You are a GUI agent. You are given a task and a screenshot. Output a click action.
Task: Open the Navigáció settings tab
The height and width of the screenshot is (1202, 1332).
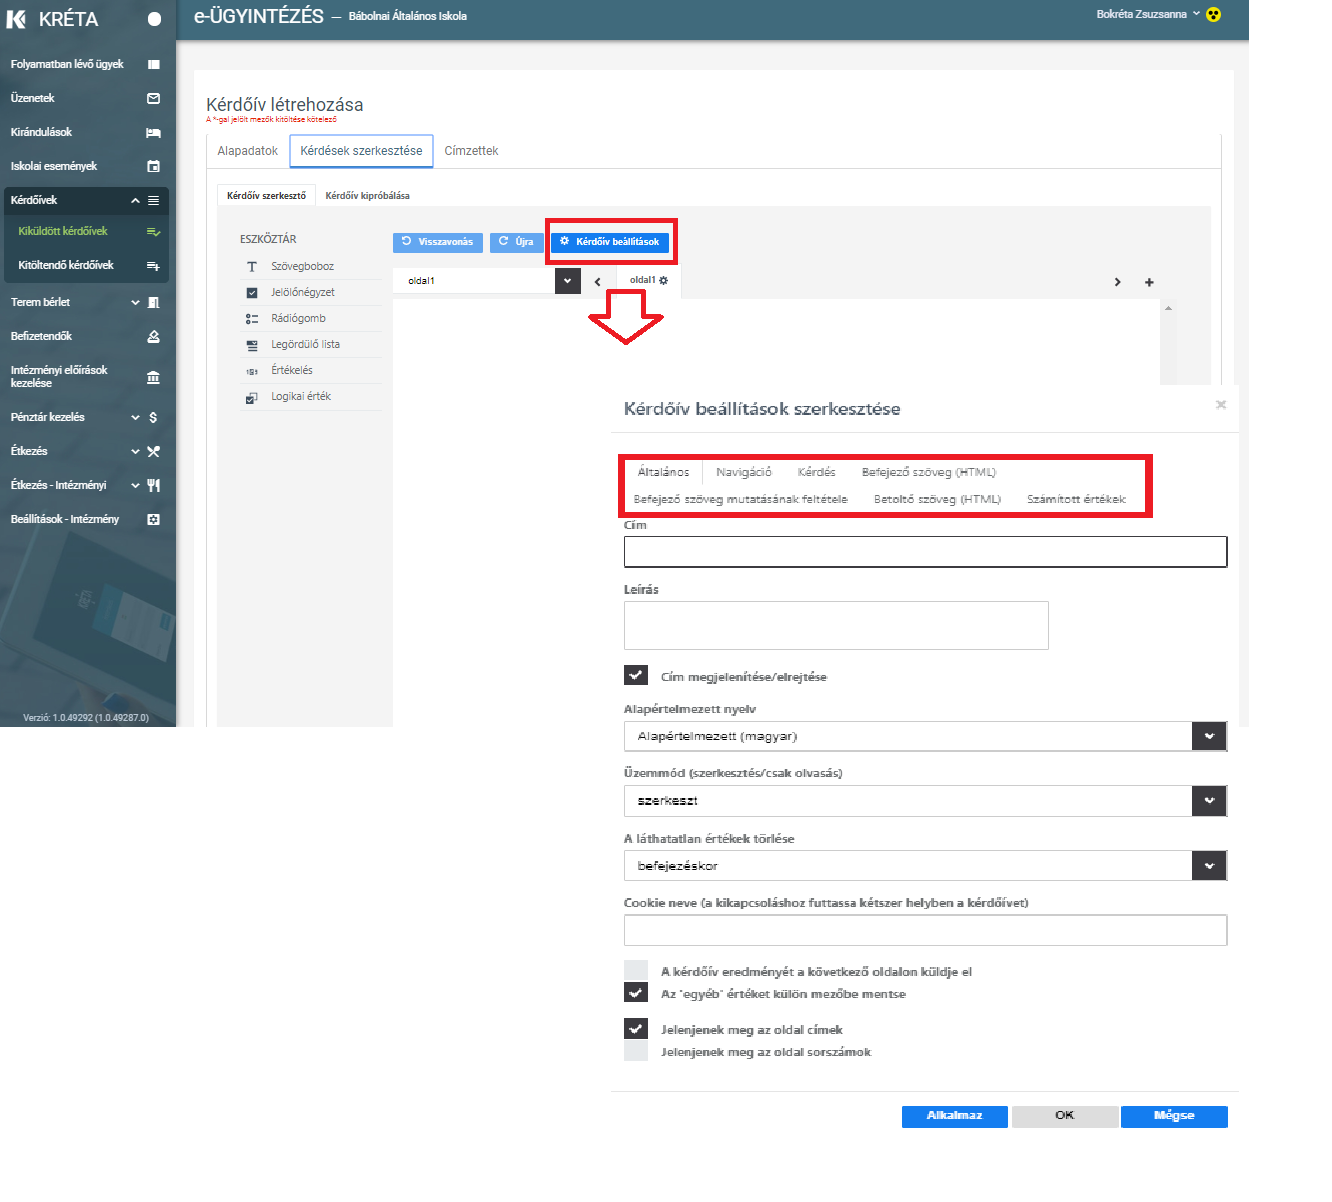[744, 472]
